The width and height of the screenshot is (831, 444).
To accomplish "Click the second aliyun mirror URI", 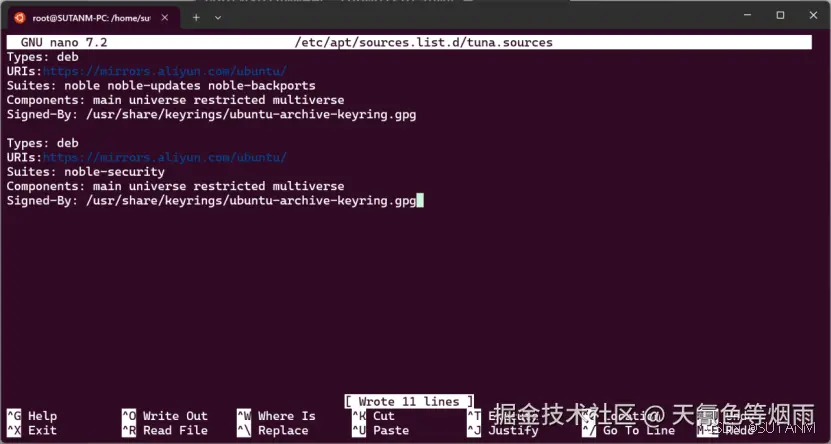I will click(165, 157).
